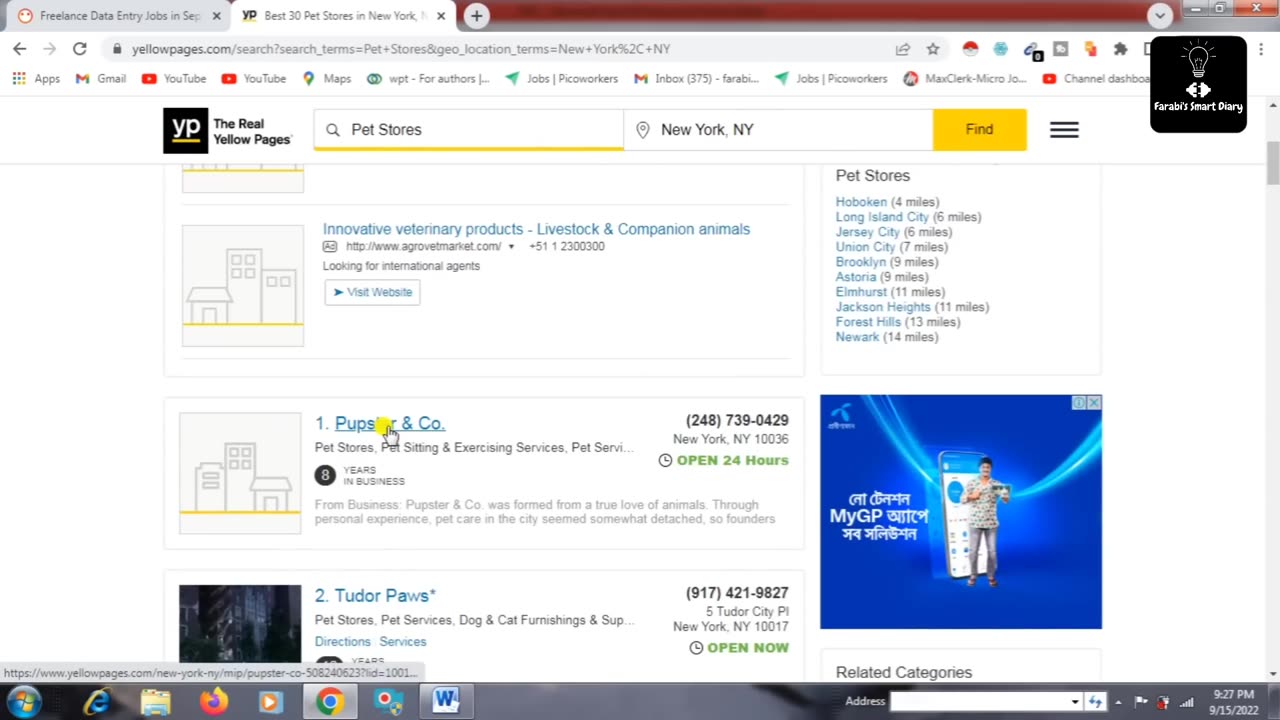
Task: Open Internet Explorer from the taskbar
Action: pyautogui.click(x=97, y=702)
